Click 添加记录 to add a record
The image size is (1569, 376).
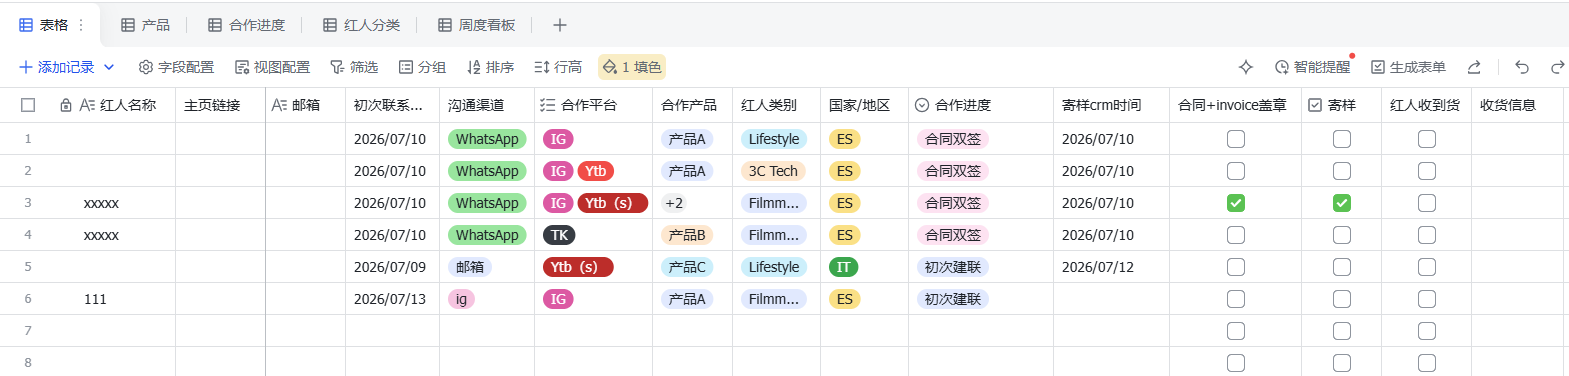pyautogui.click(x=56, y=67)
